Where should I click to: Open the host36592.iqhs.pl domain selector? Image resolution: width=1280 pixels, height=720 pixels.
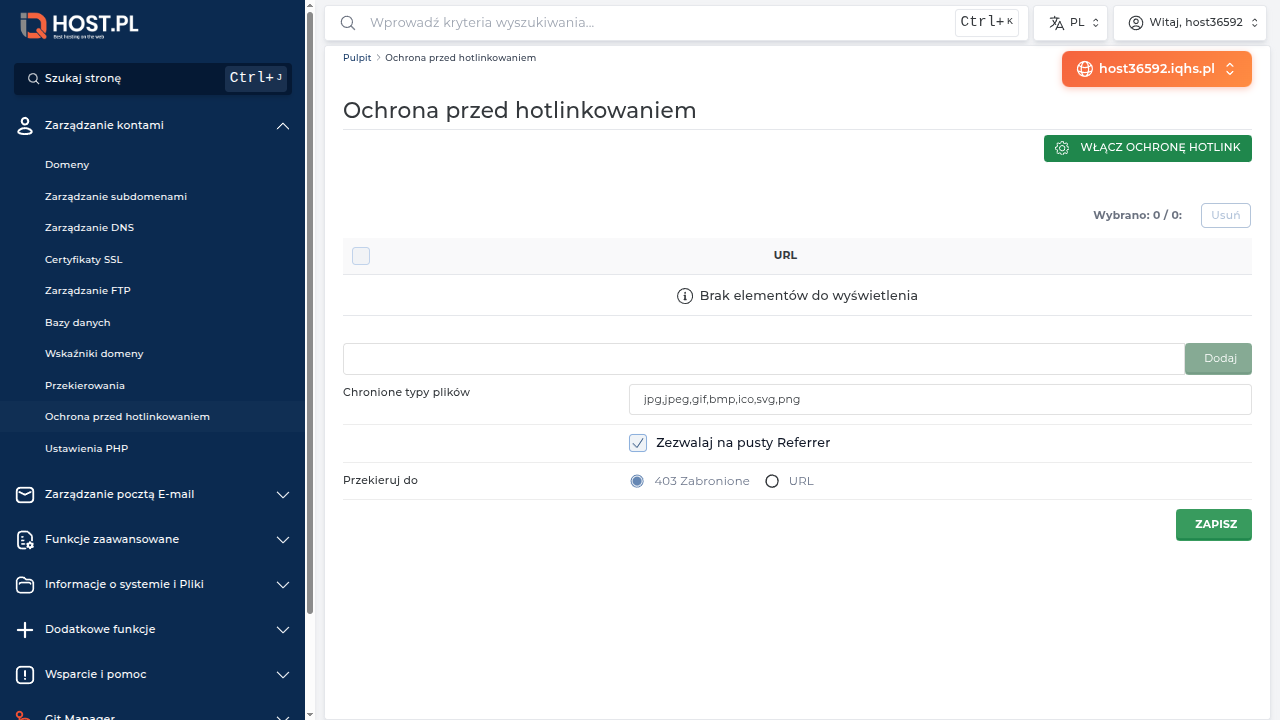(1157, 69)
